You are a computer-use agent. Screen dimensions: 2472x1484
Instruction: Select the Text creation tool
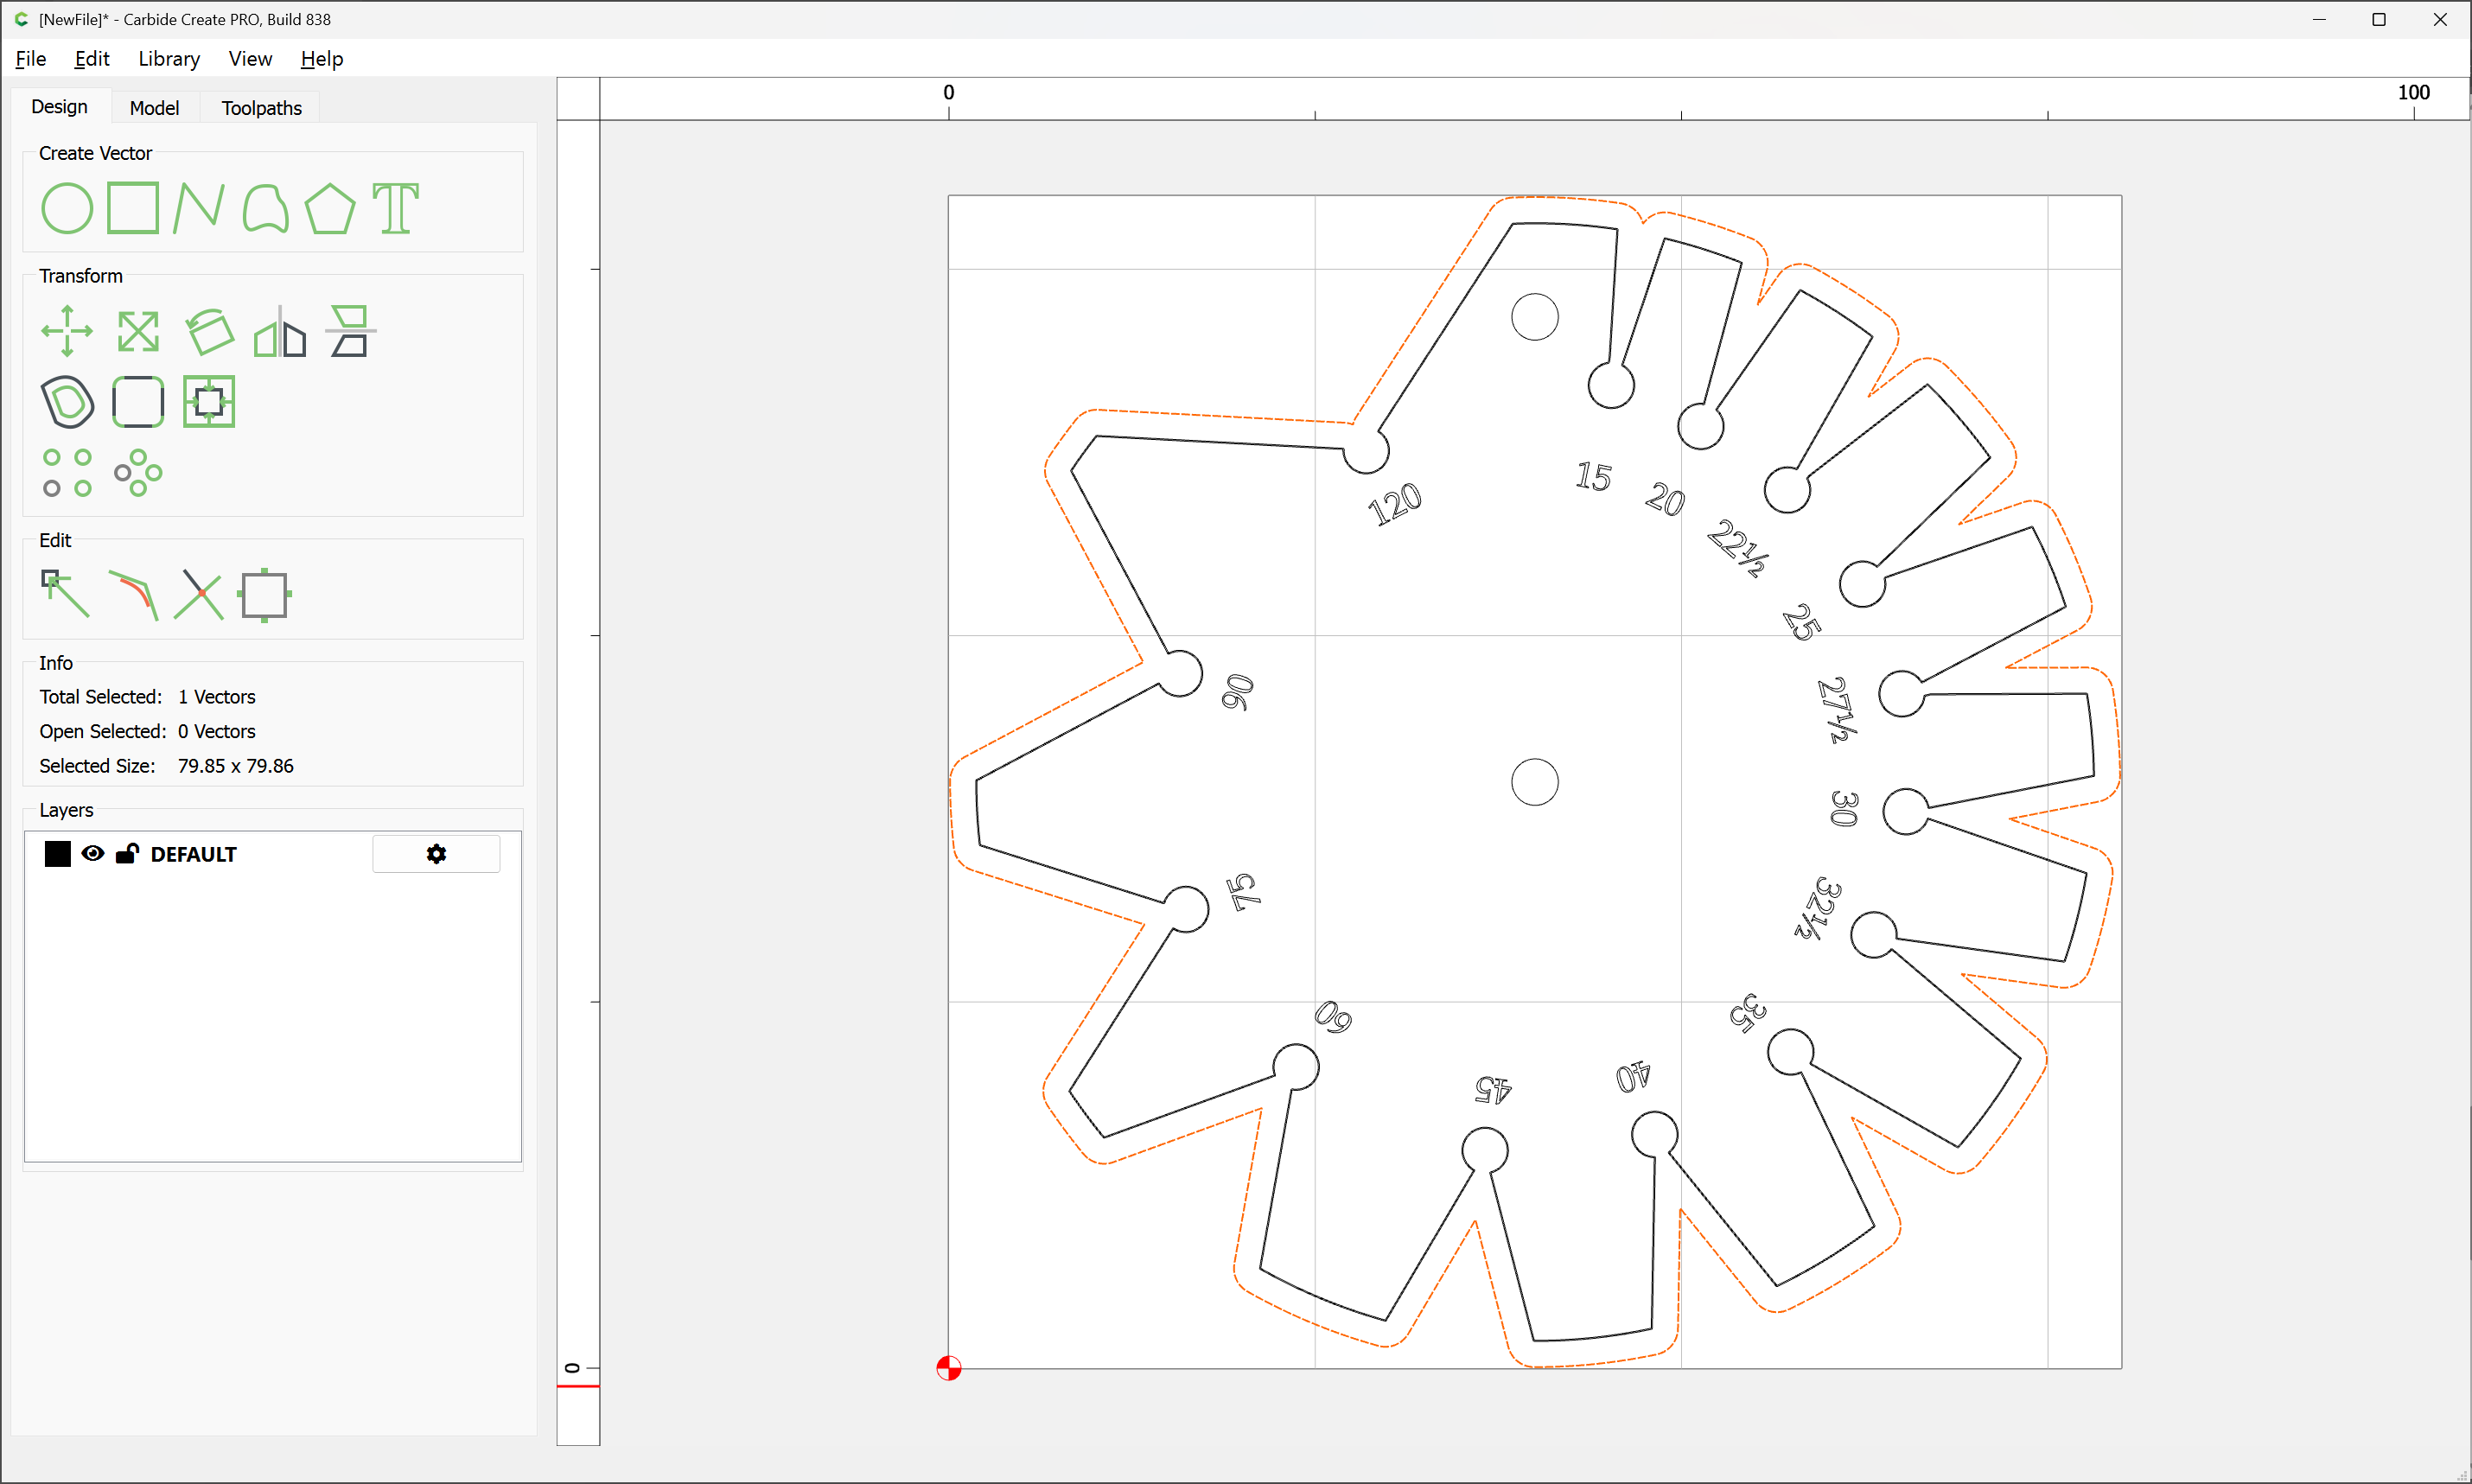click(396, 208)
